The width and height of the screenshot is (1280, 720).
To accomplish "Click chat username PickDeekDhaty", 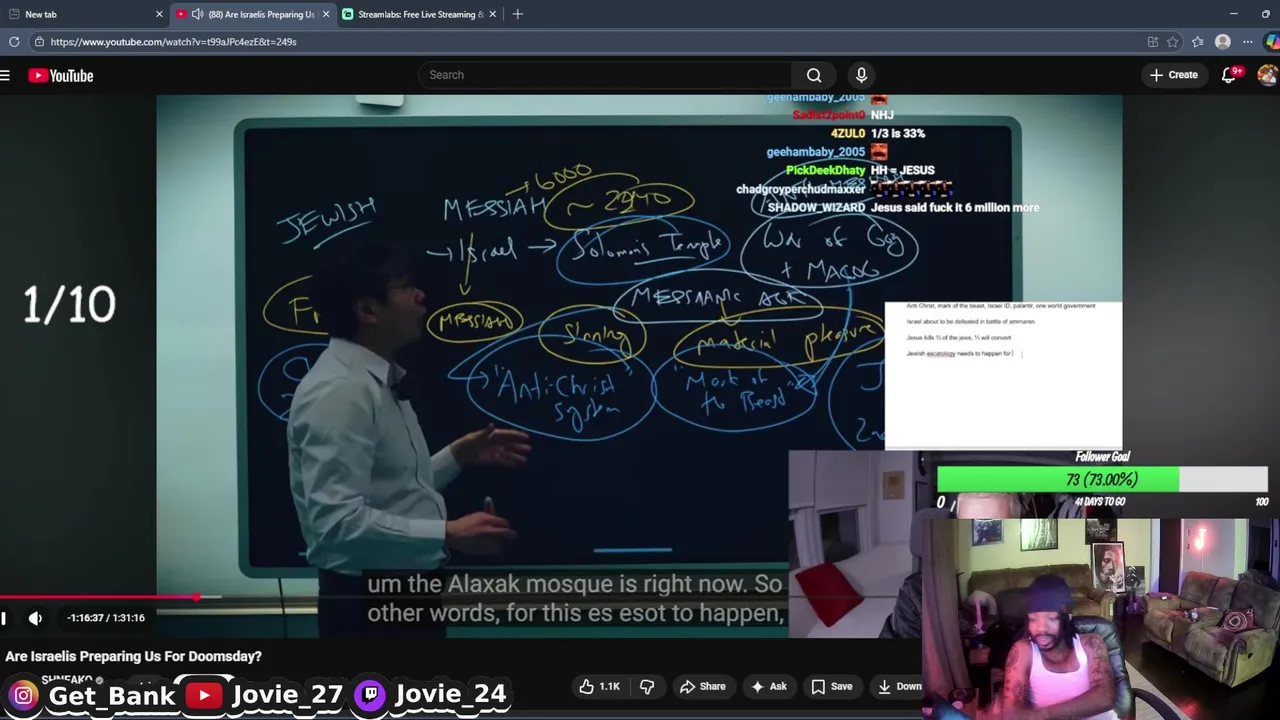I will click(x=825, y=170).
